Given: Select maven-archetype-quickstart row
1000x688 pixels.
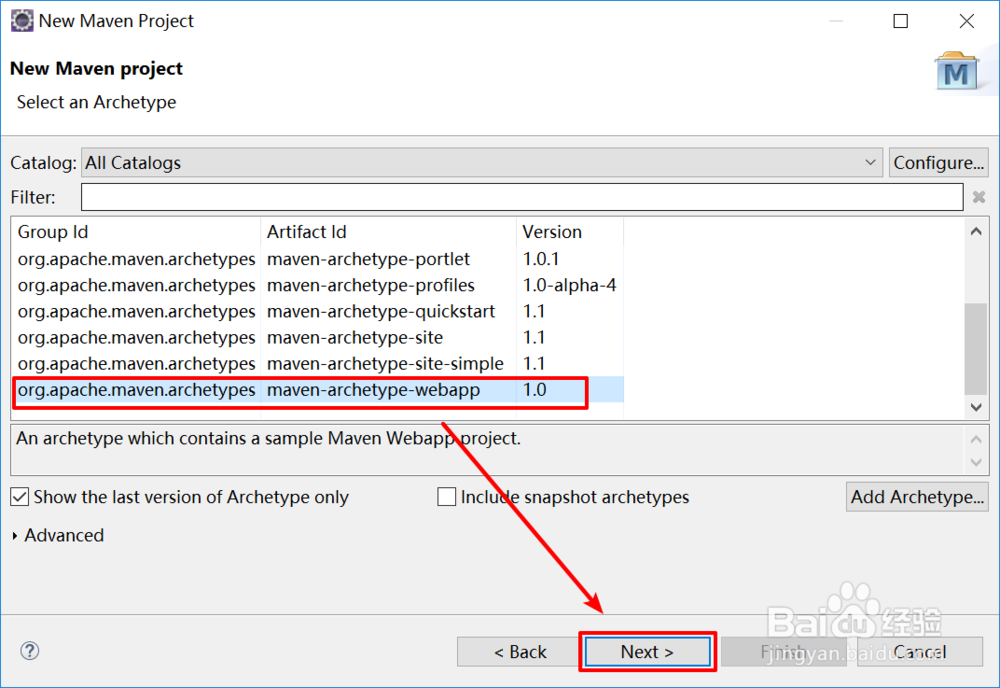Looking at the screenshot, I should [x=318, y=311].
